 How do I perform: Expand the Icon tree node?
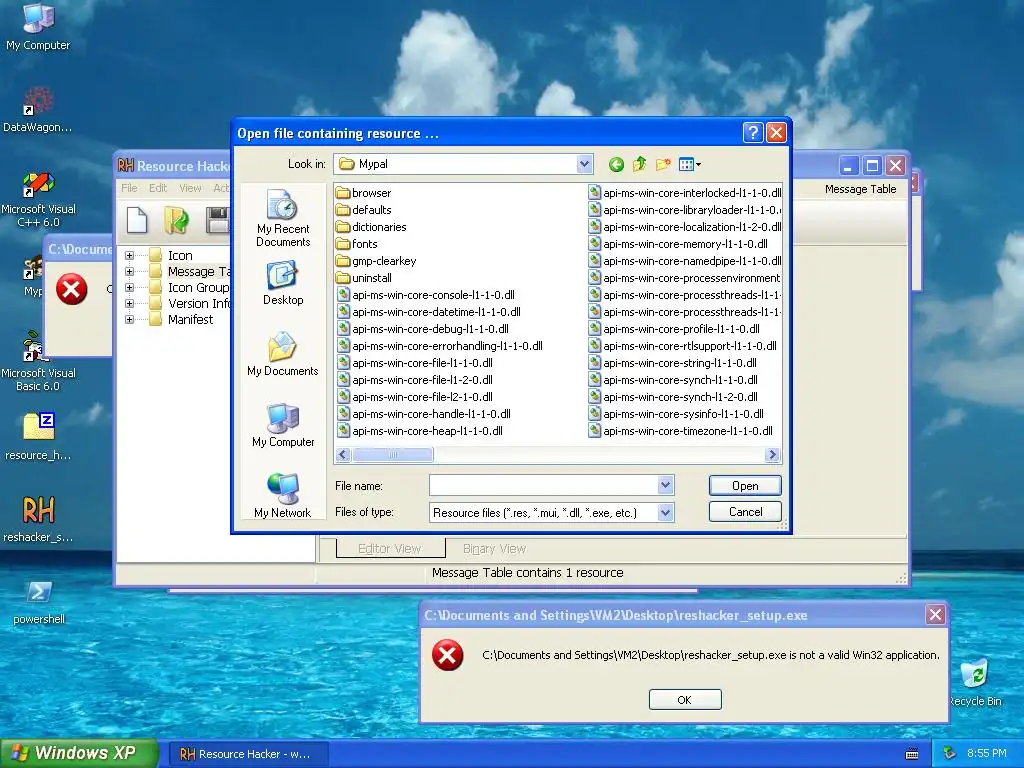click(x=129, y=255)
